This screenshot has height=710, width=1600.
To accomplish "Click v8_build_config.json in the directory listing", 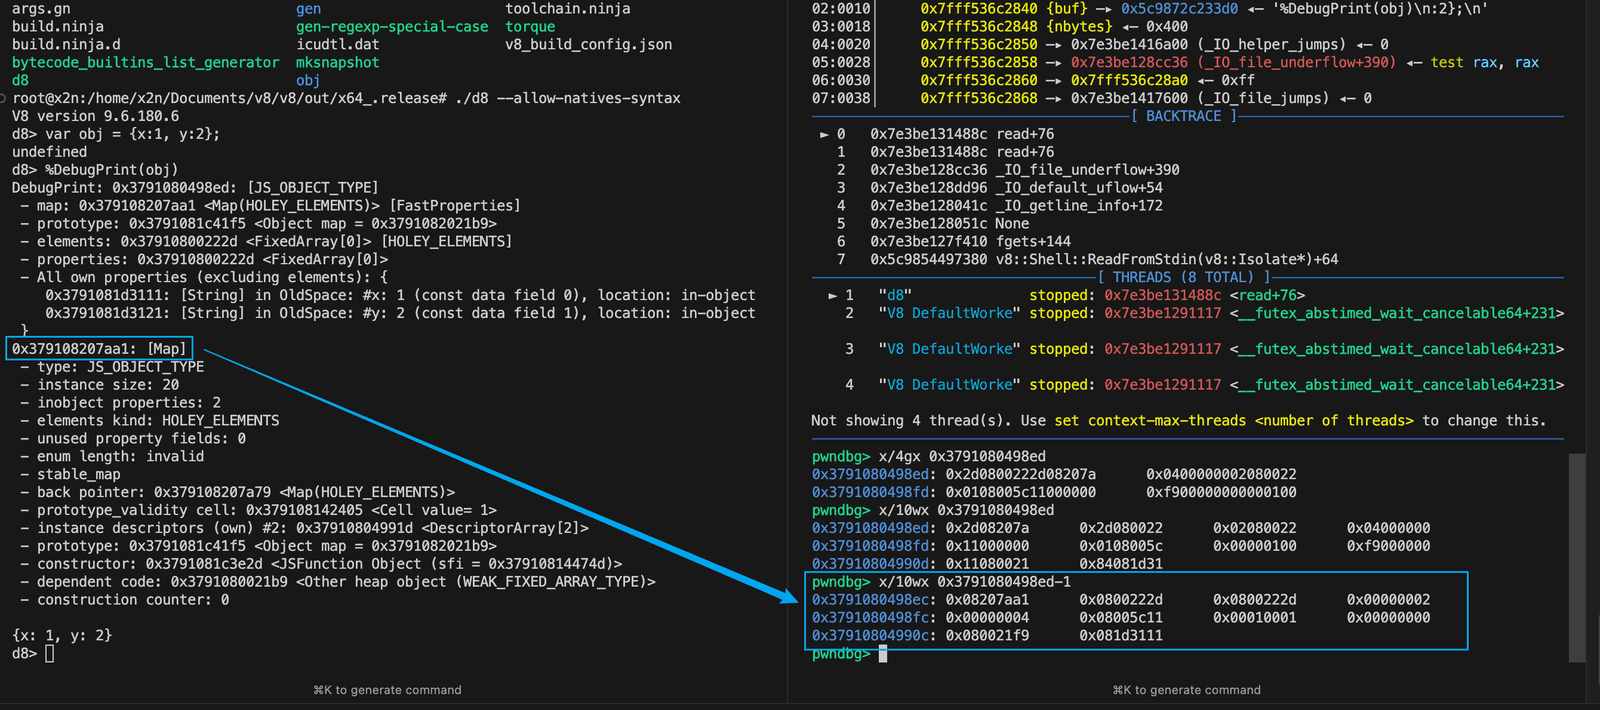I will point(588,45).
